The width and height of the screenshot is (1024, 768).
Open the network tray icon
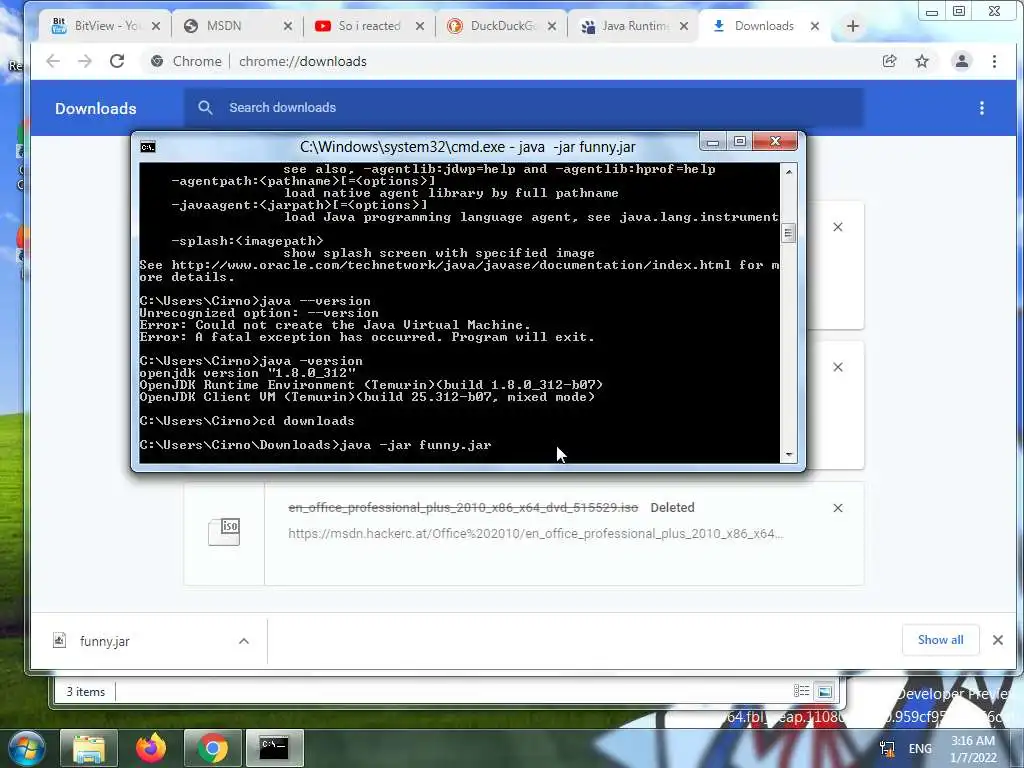point(887,749)
